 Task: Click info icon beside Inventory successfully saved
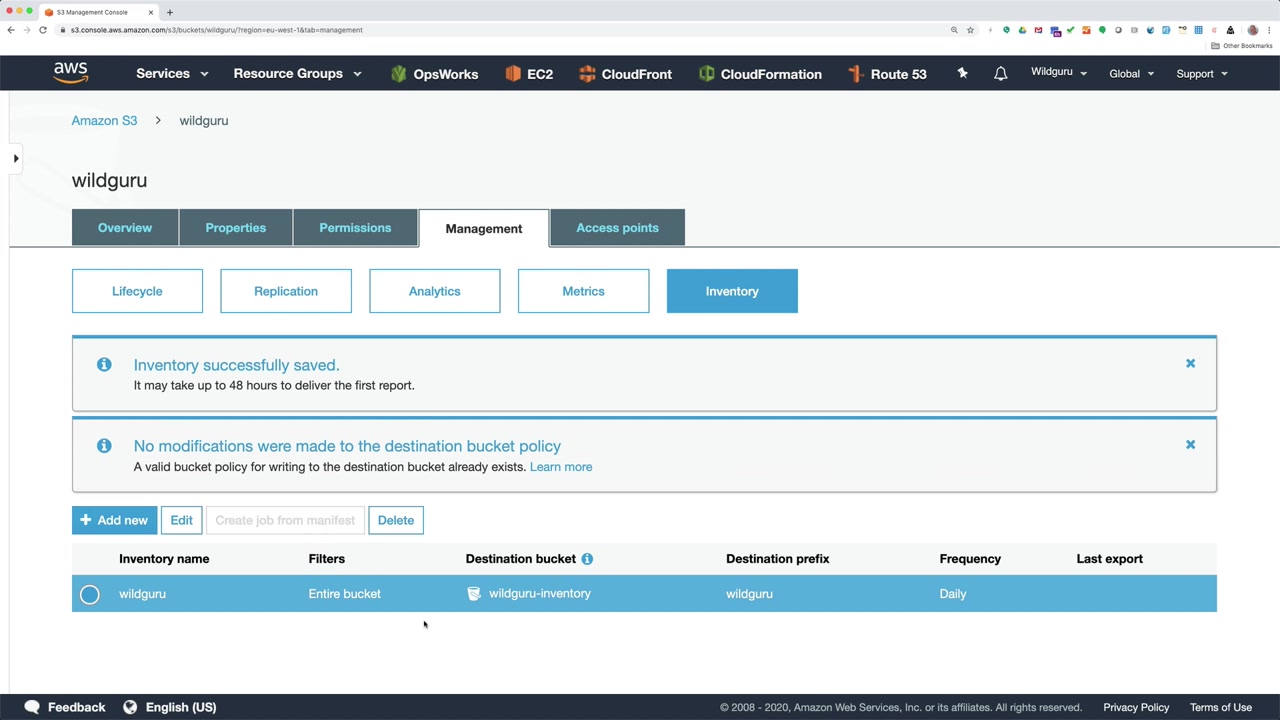(x=104, y=365)
